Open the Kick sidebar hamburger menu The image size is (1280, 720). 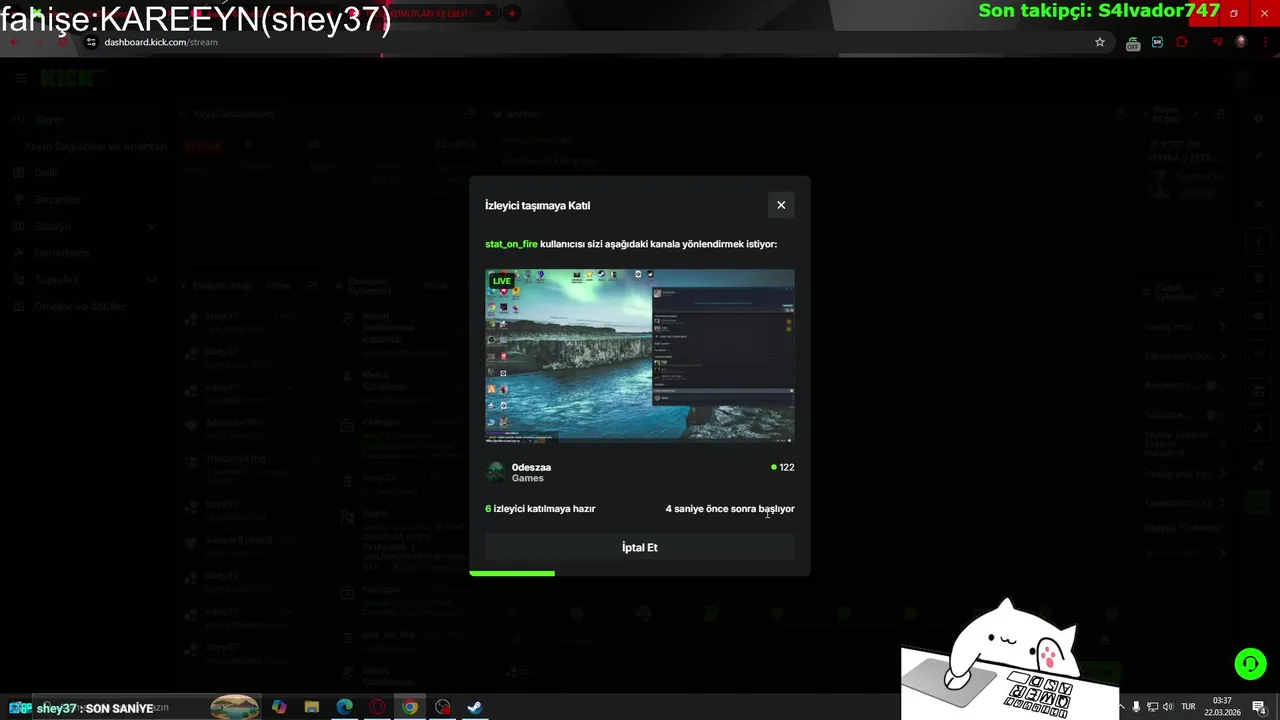21,78
